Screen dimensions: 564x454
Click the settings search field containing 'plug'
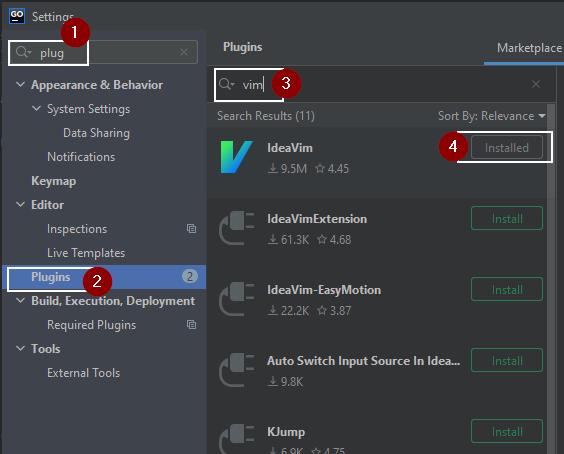(x=103, y=53)
